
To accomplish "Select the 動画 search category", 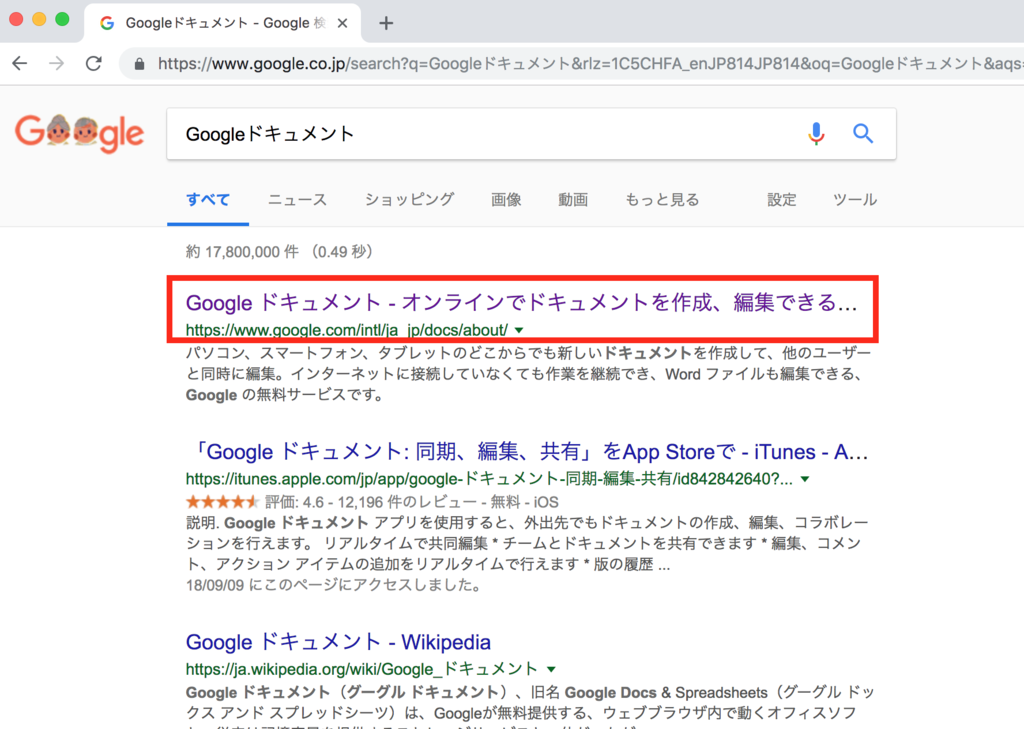I will [x=573, y=199].
